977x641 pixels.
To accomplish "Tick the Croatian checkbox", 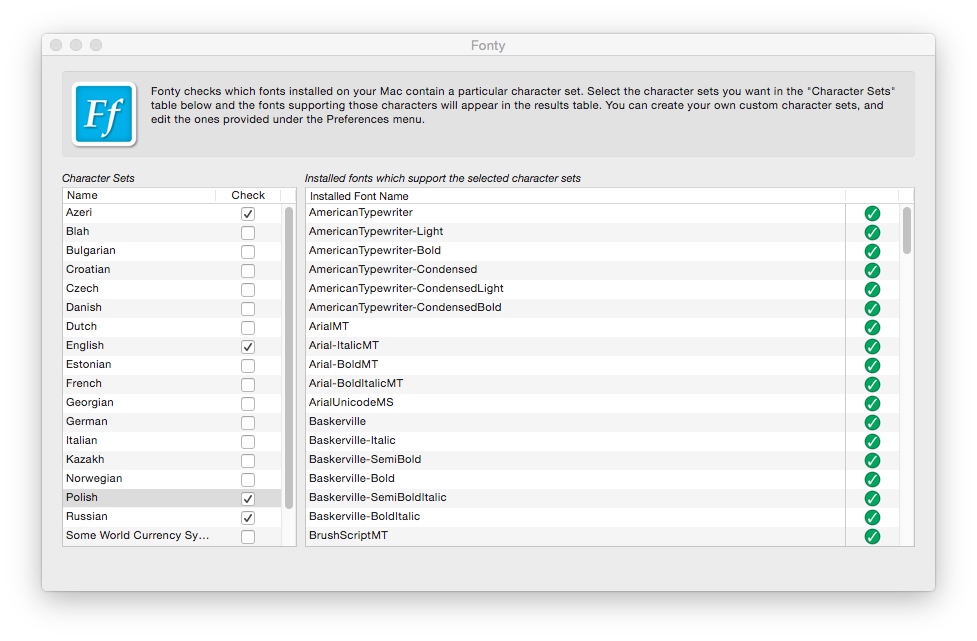I will point(248,271).
